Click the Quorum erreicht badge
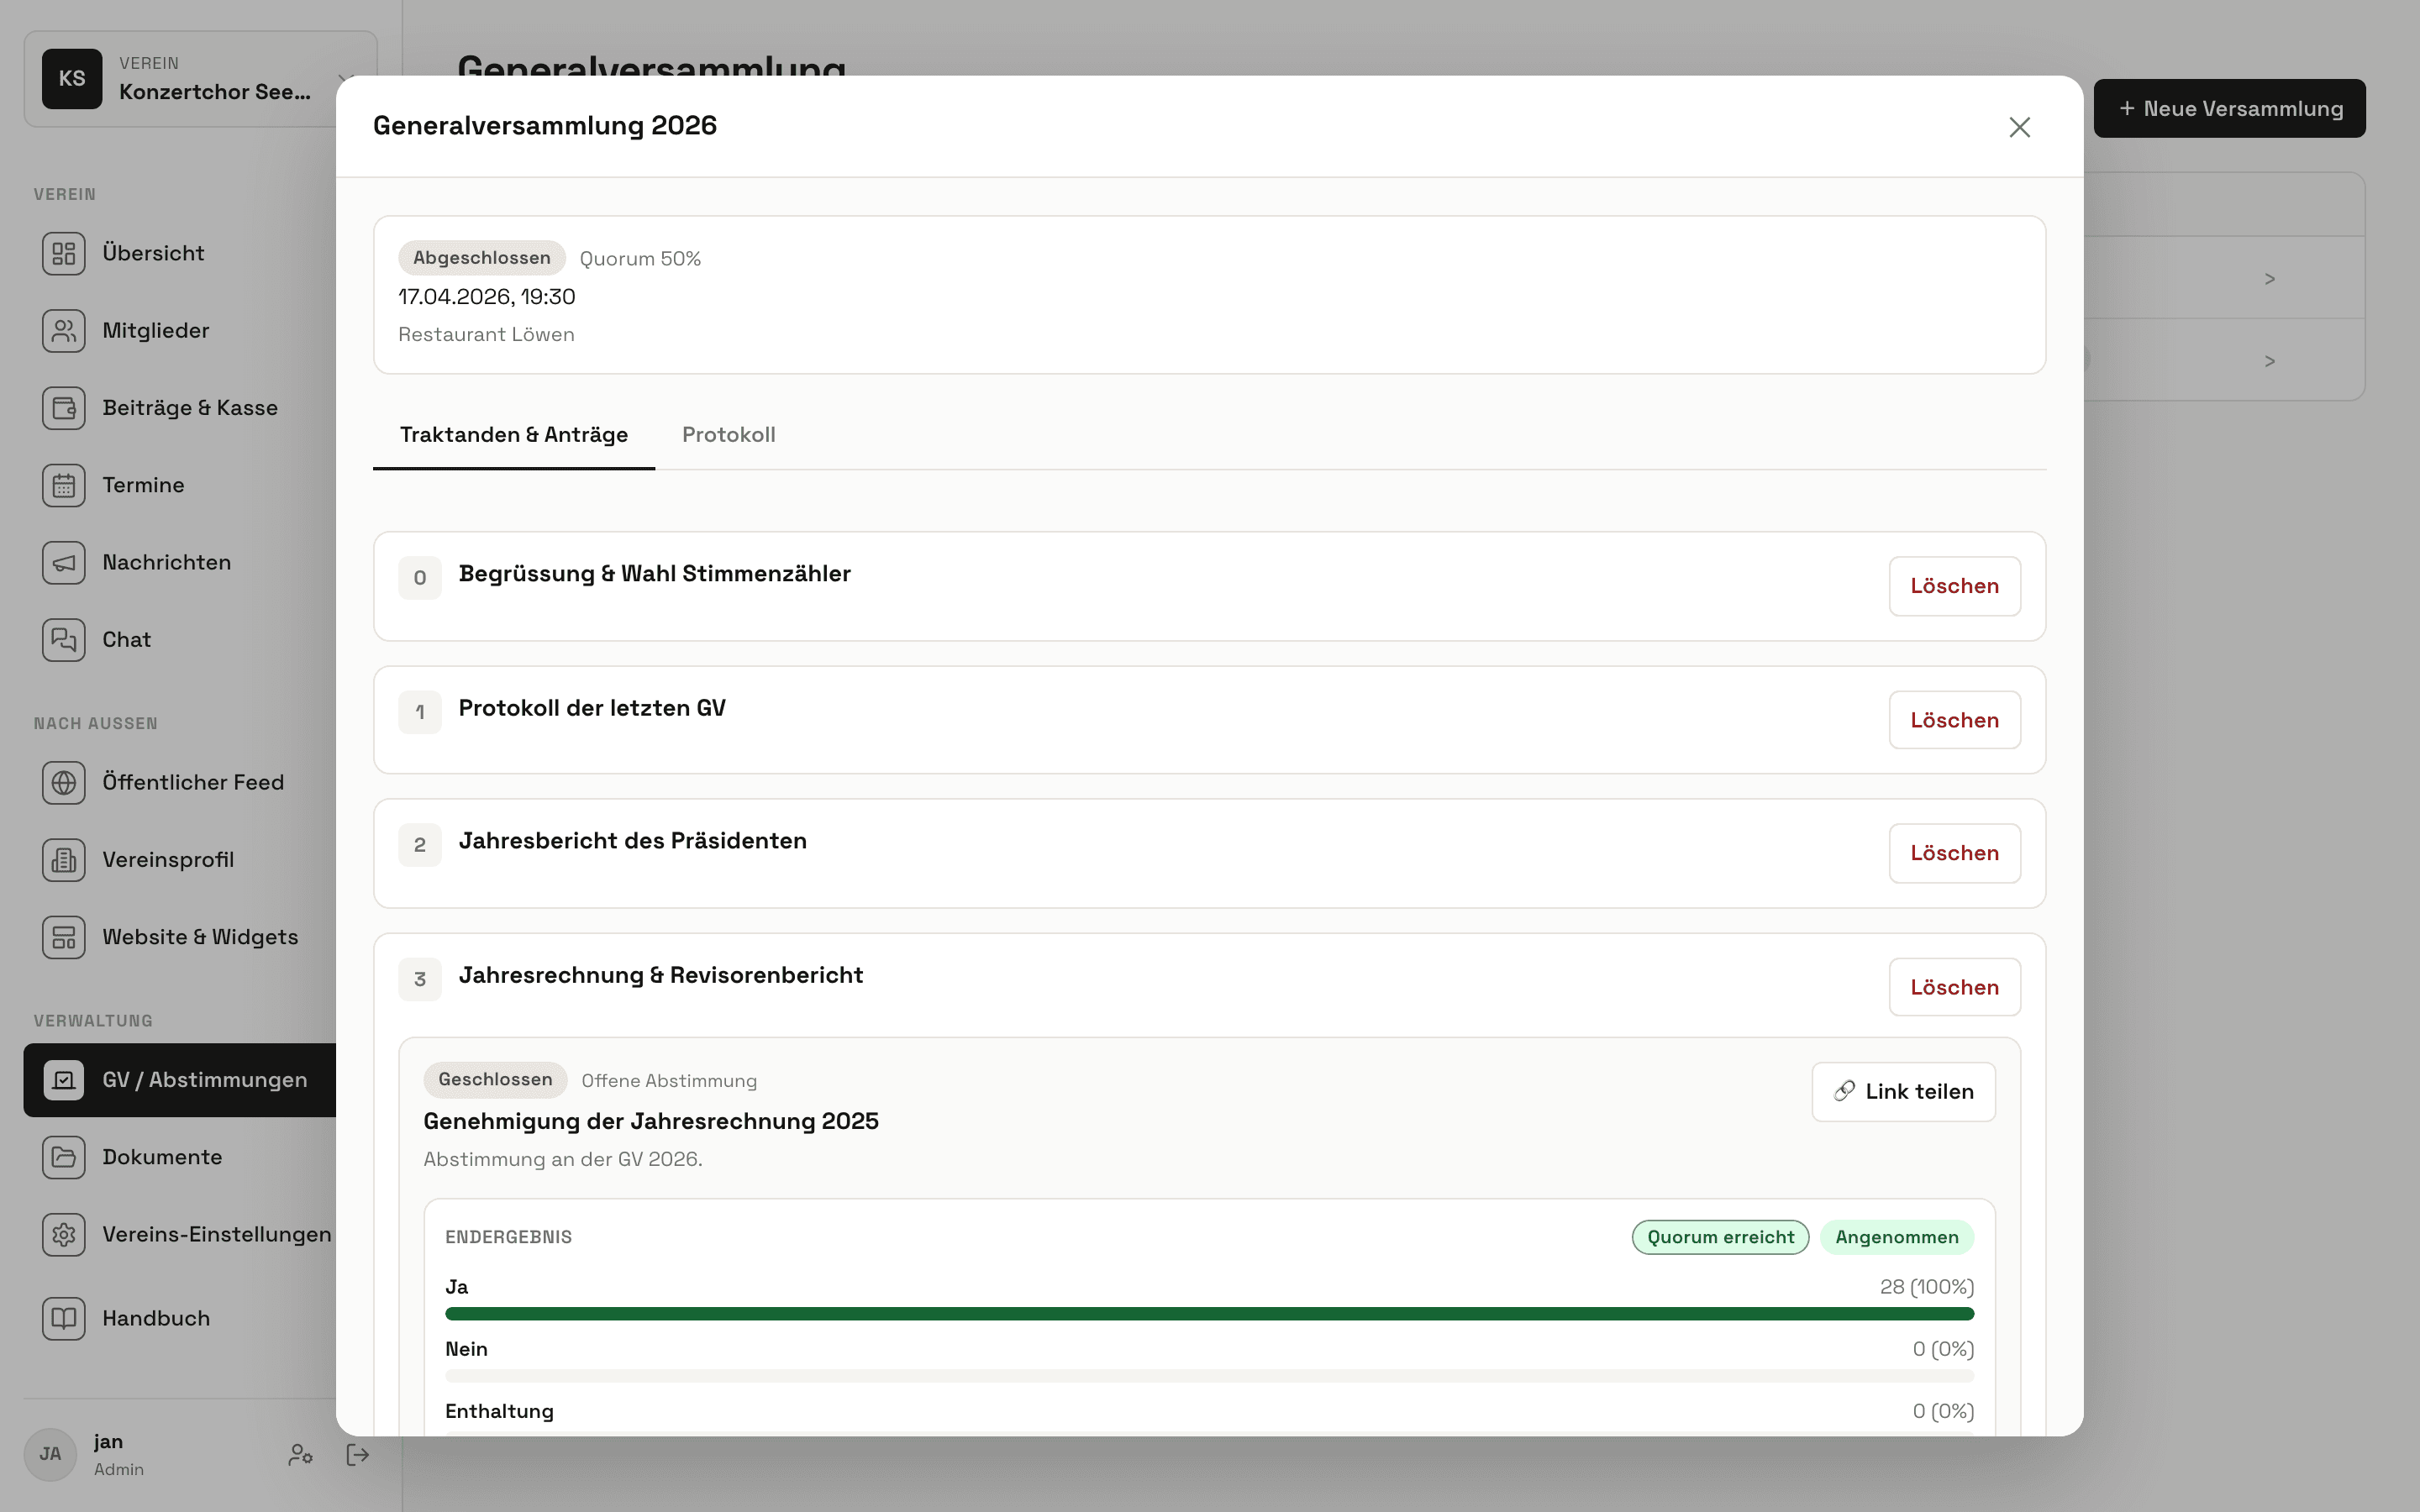2420x1512 pixels. [1720, 1237]
